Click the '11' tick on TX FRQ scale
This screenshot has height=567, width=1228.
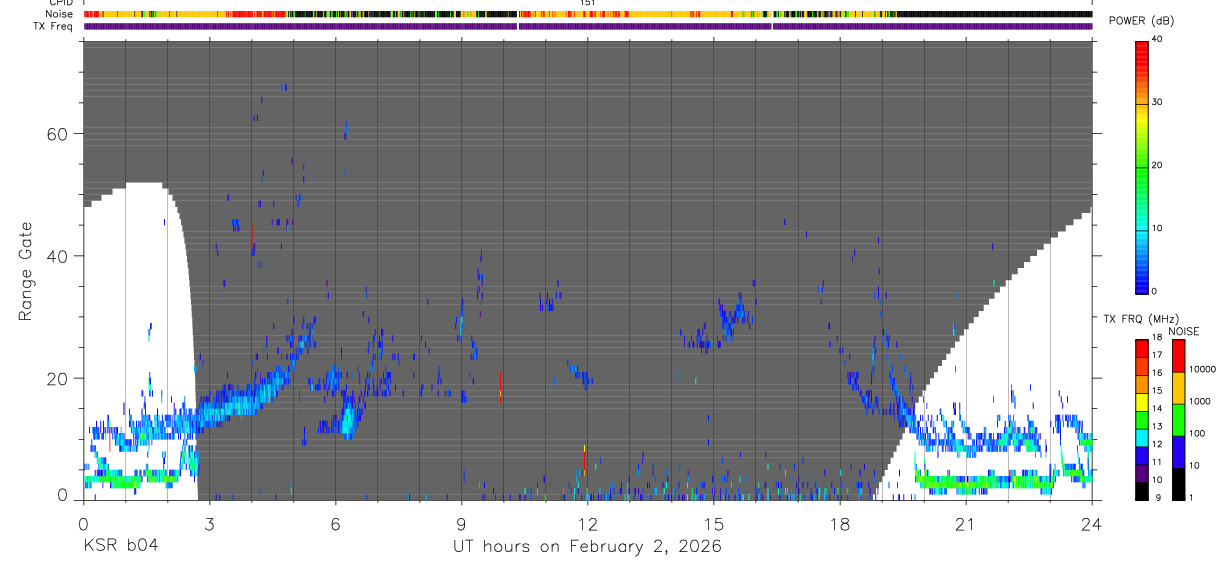(1155, 462)
